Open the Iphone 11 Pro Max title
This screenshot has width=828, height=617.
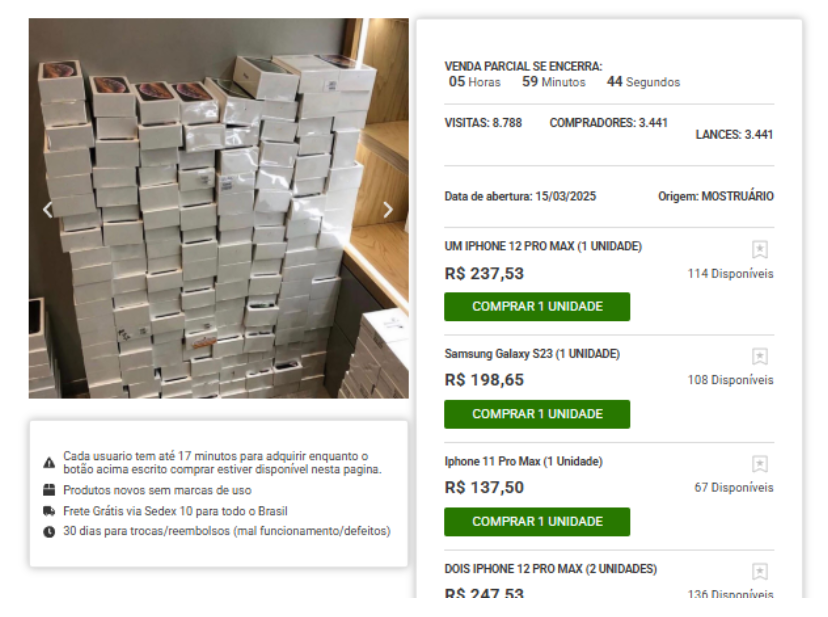[x=523, y=461]
